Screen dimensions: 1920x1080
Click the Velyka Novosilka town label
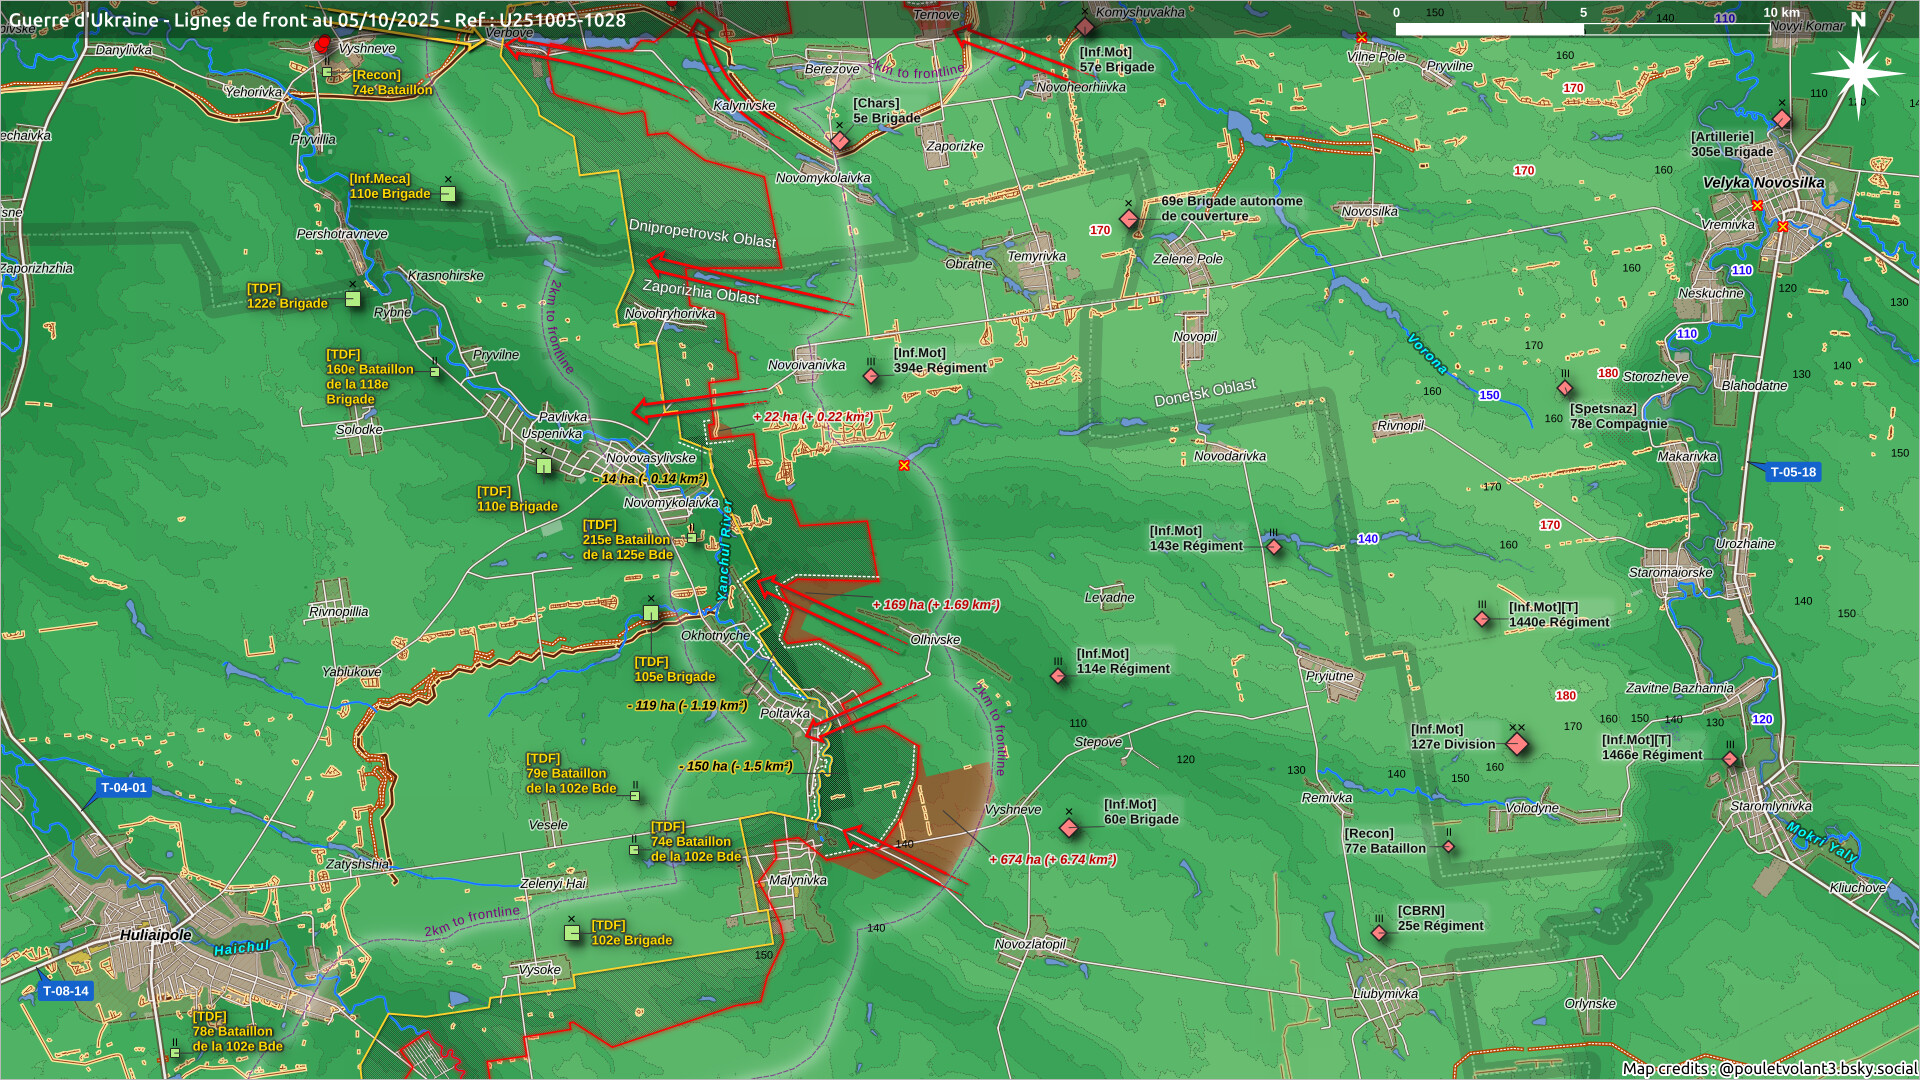tap(1763, 183)
